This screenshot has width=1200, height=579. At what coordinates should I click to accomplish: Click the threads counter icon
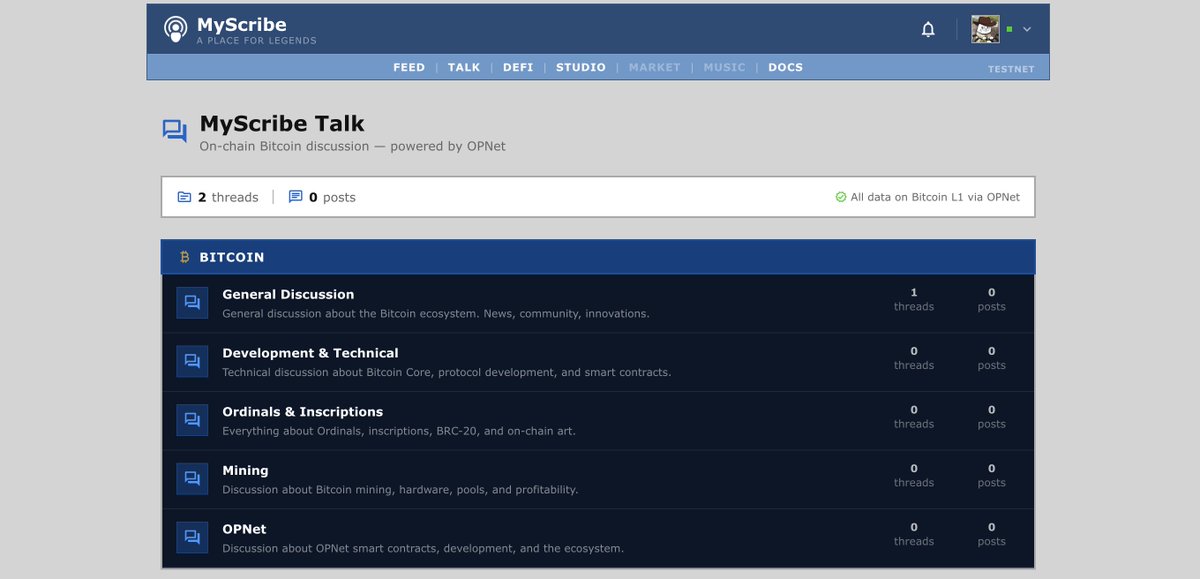[x=184, y=197]
